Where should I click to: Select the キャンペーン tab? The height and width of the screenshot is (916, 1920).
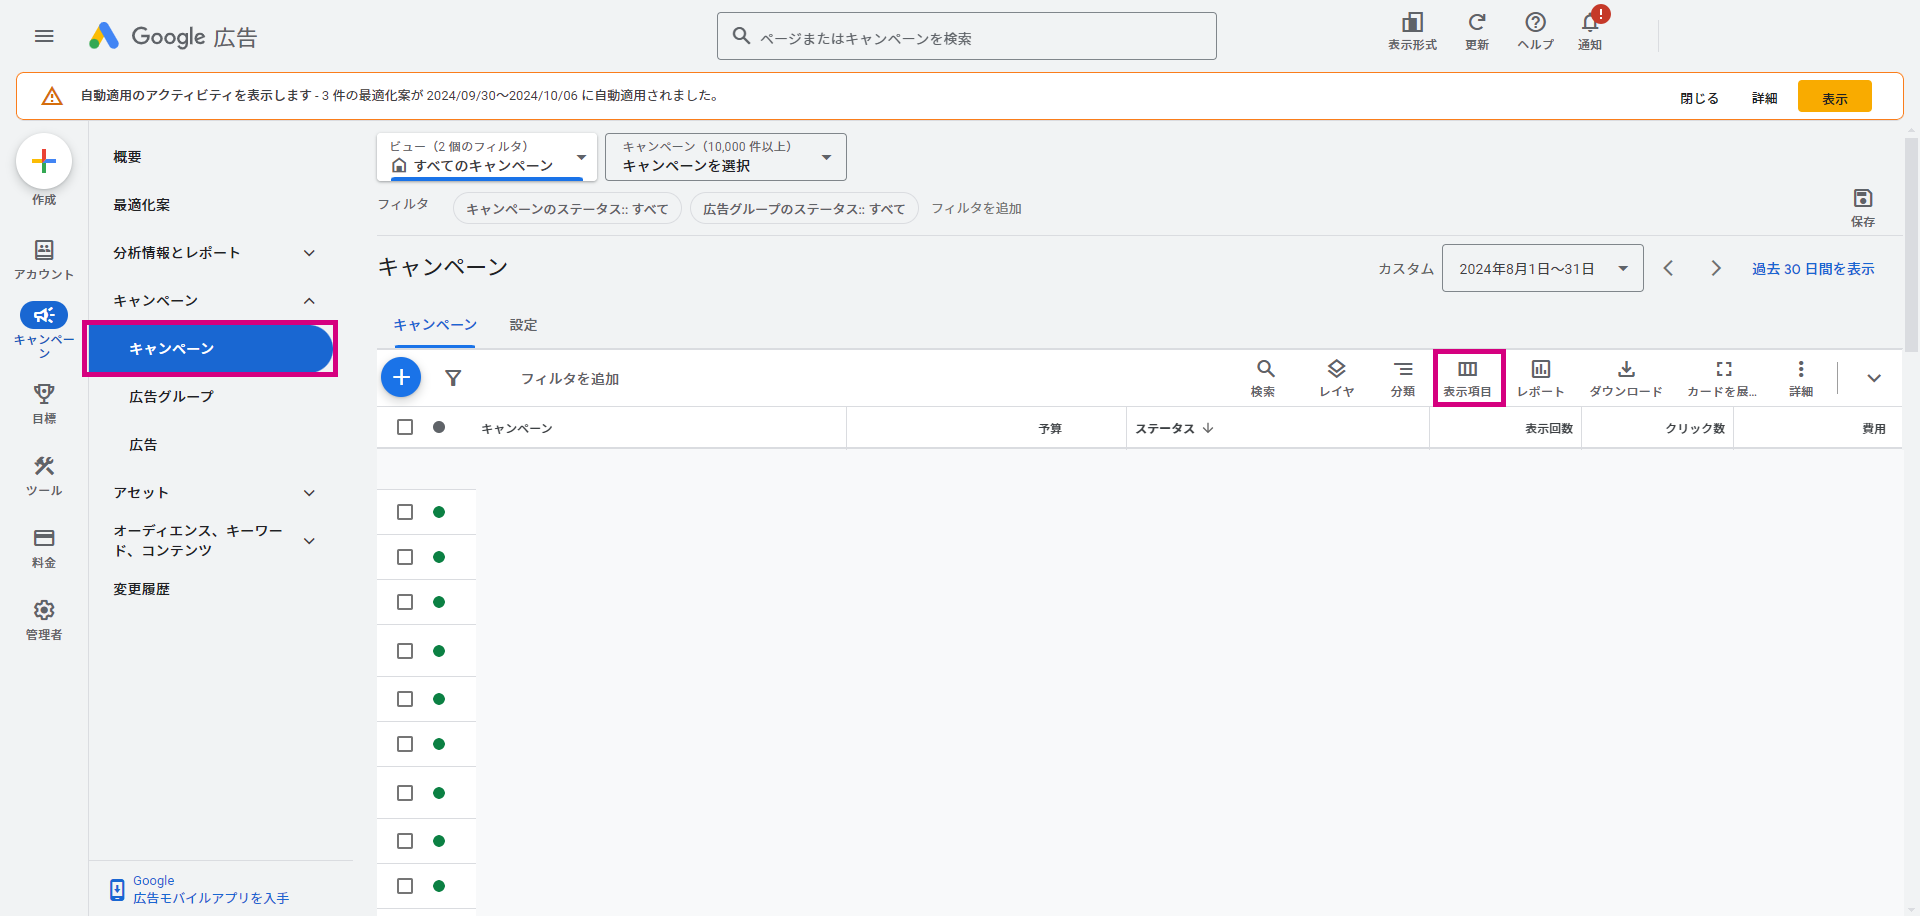pyautogui.click(x=435, y=325)
